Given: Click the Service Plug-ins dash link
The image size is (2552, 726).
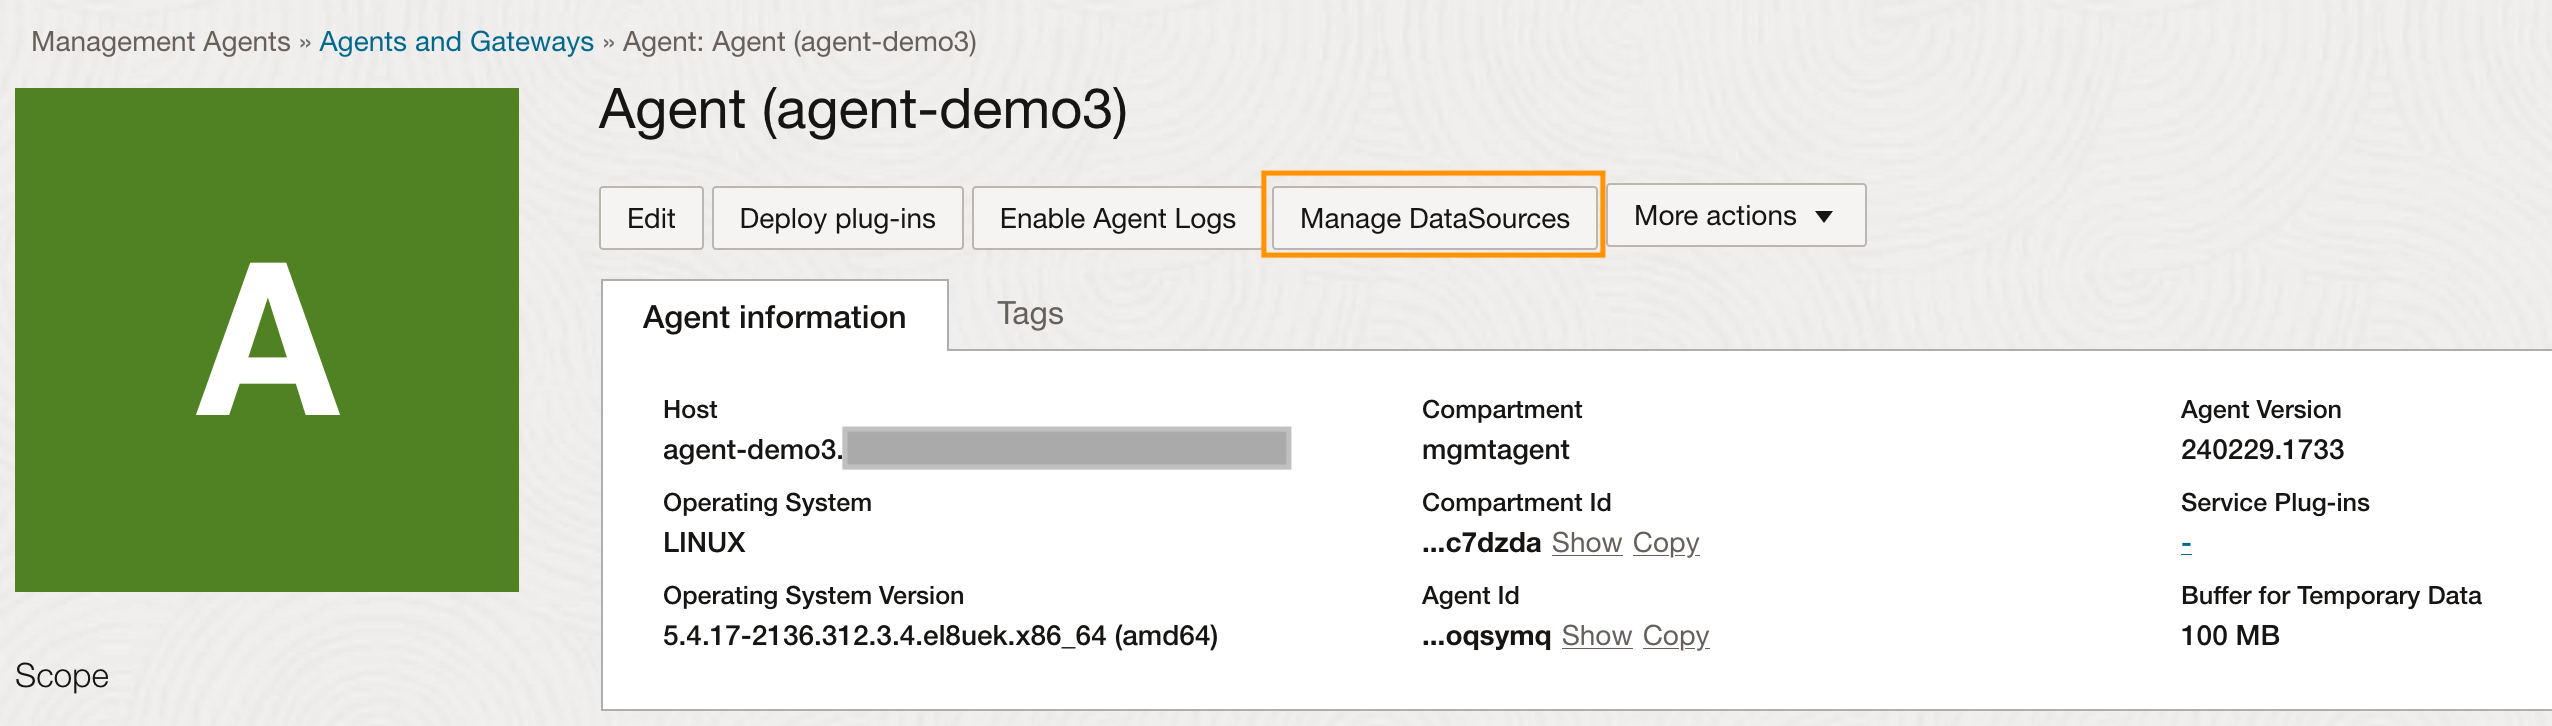Looking at the screenshot, I should (x=2186, y=544).
